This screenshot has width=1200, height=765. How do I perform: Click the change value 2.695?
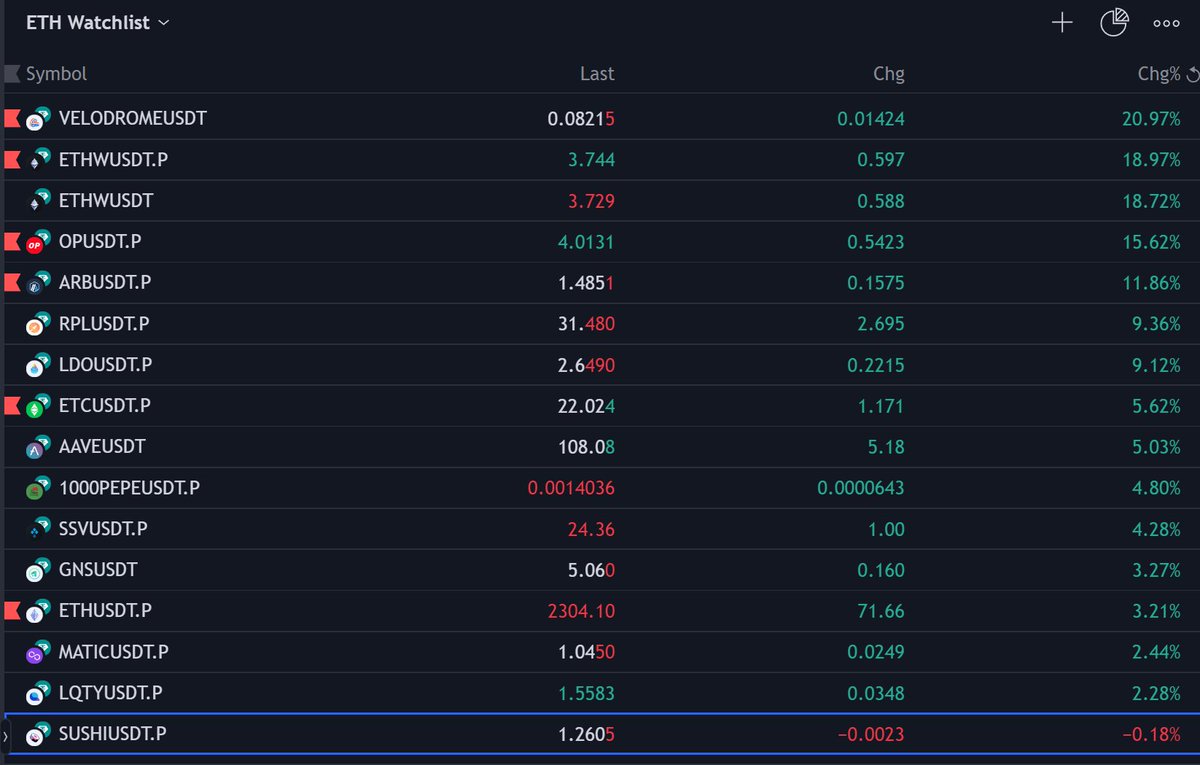click(881, 323)
